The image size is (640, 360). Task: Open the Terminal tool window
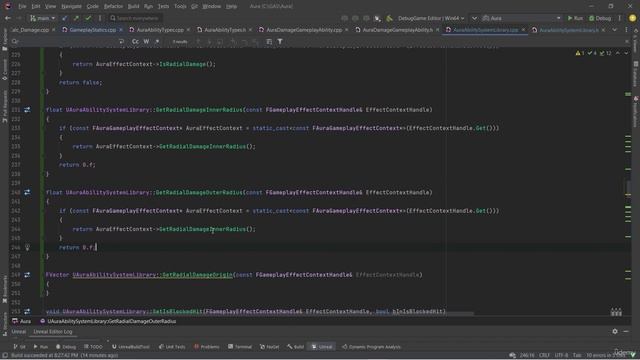click(240, 347)
